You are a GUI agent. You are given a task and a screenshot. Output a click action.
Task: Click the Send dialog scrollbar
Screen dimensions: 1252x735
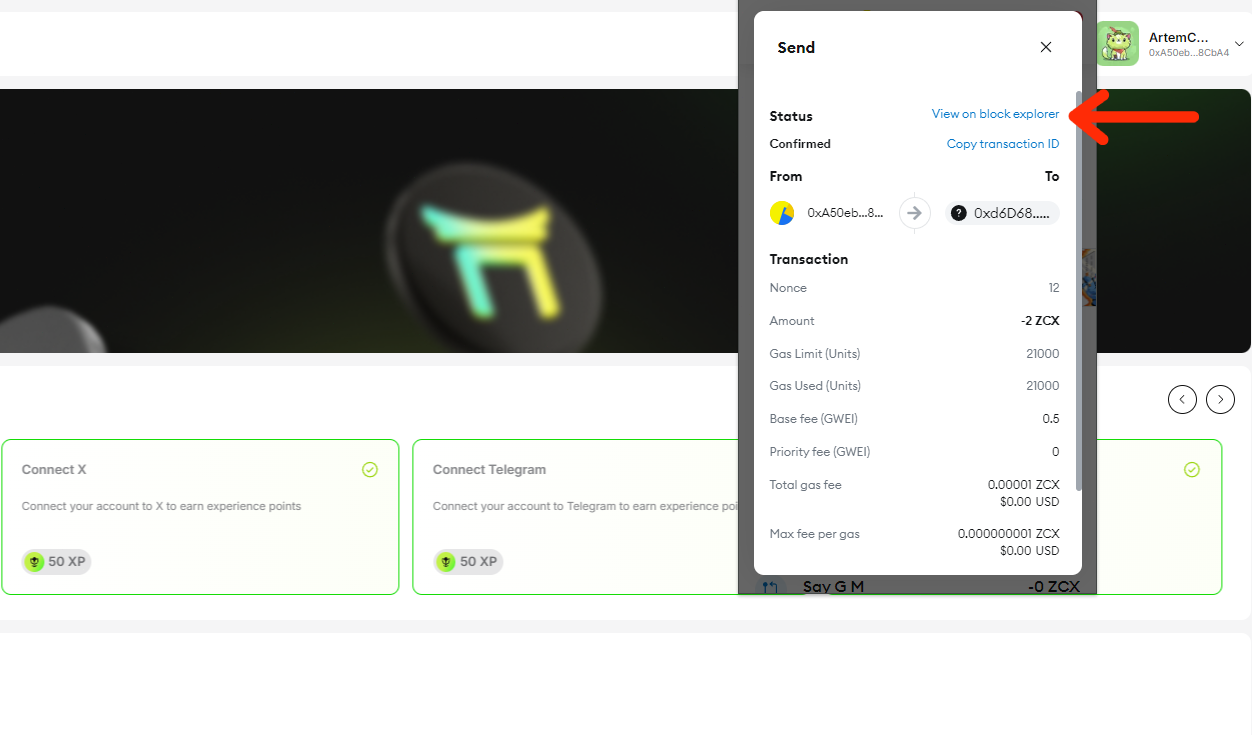click(1078, 290)
